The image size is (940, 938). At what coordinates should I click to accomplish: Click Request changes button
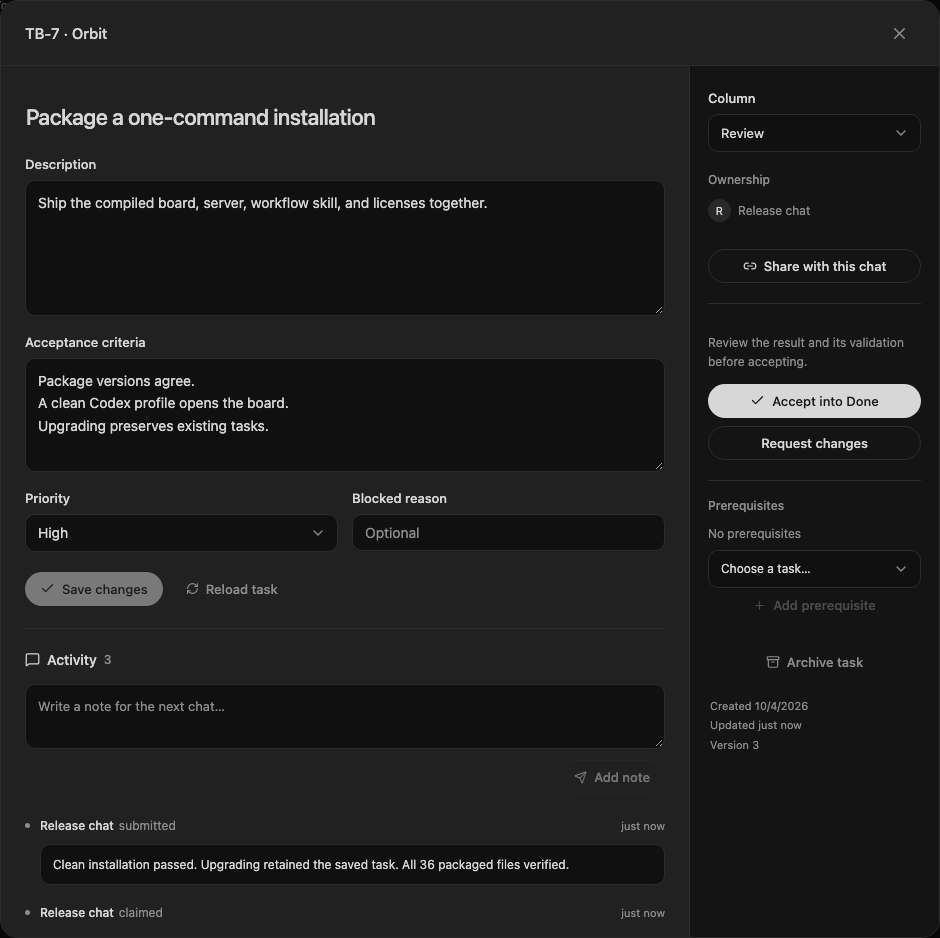coord(814,444)
